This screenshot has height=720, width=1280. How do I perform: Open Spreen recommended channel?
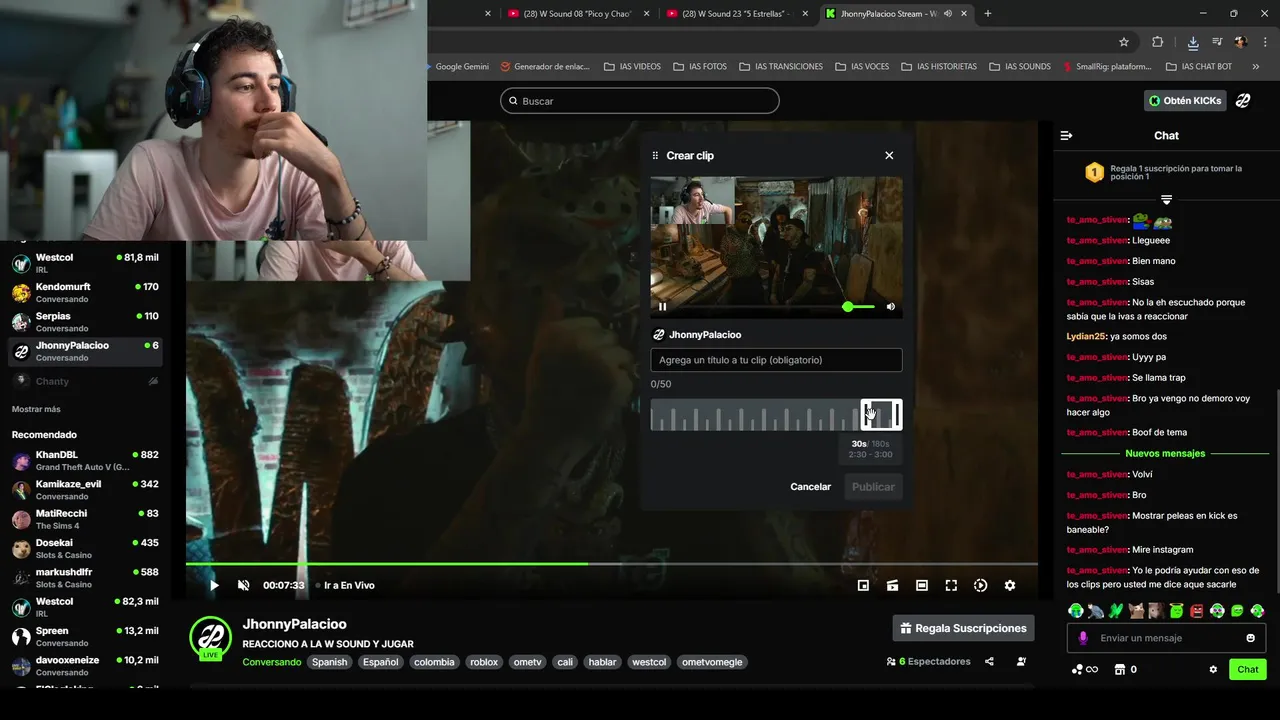85,636
